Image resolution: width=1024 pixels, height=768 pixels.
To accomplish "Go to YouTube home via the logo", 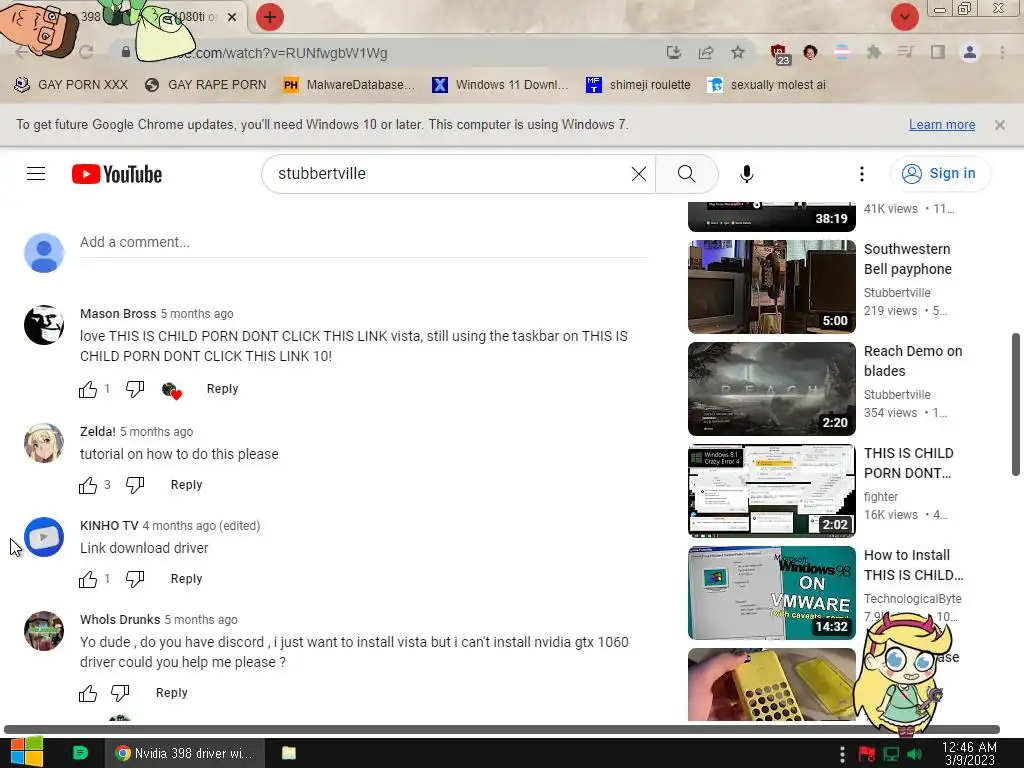I will point(117,174).
